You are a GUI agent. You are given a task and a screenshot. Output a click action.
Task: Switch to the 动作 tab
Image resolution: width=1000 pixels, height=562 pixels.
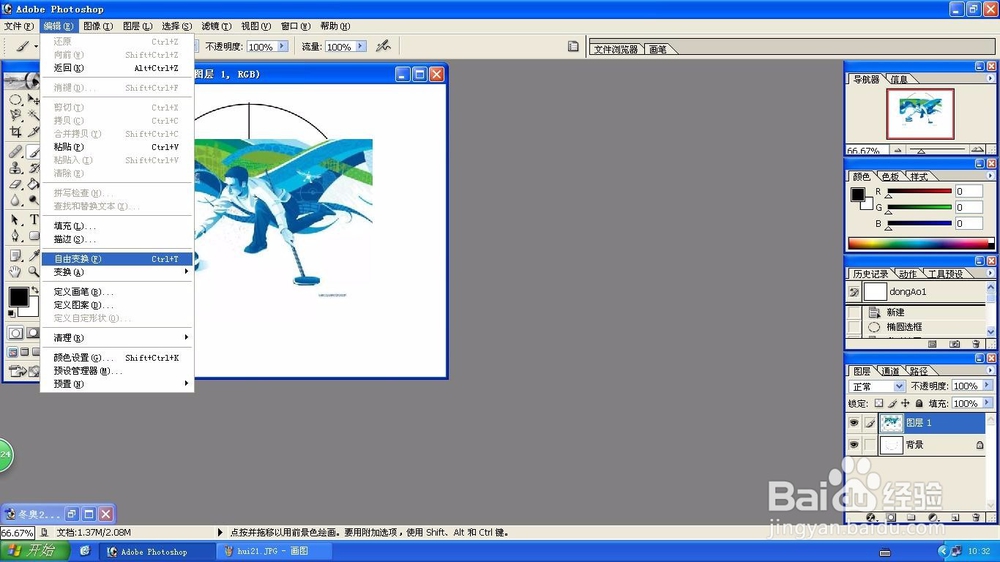click(908, 274)
